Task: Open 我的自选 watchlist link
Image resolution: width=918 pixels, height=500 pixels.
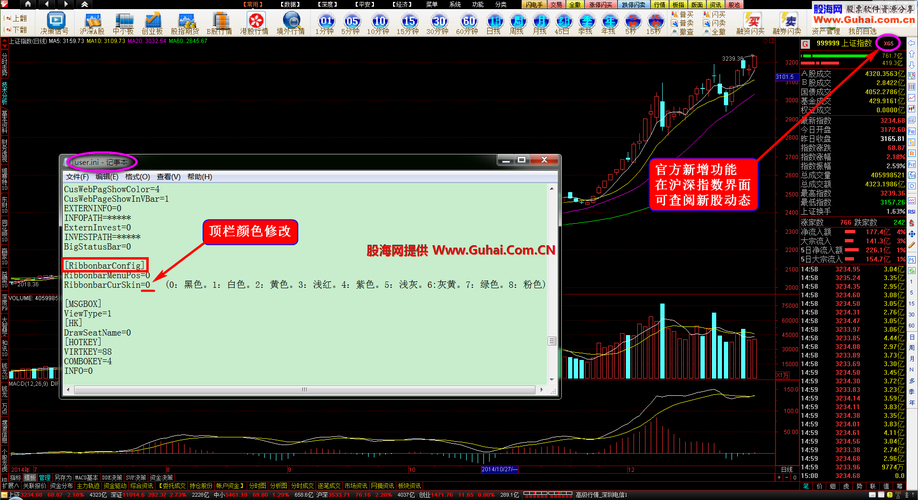Action: (x=862, y=31)
